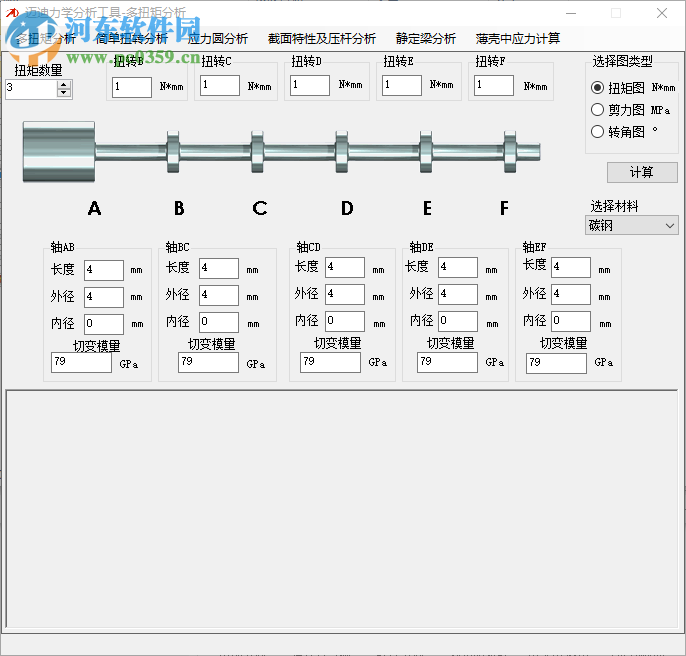686x656 pixels.
Task: Click the 扭矩数量 value field
Action: pos(31,89)
